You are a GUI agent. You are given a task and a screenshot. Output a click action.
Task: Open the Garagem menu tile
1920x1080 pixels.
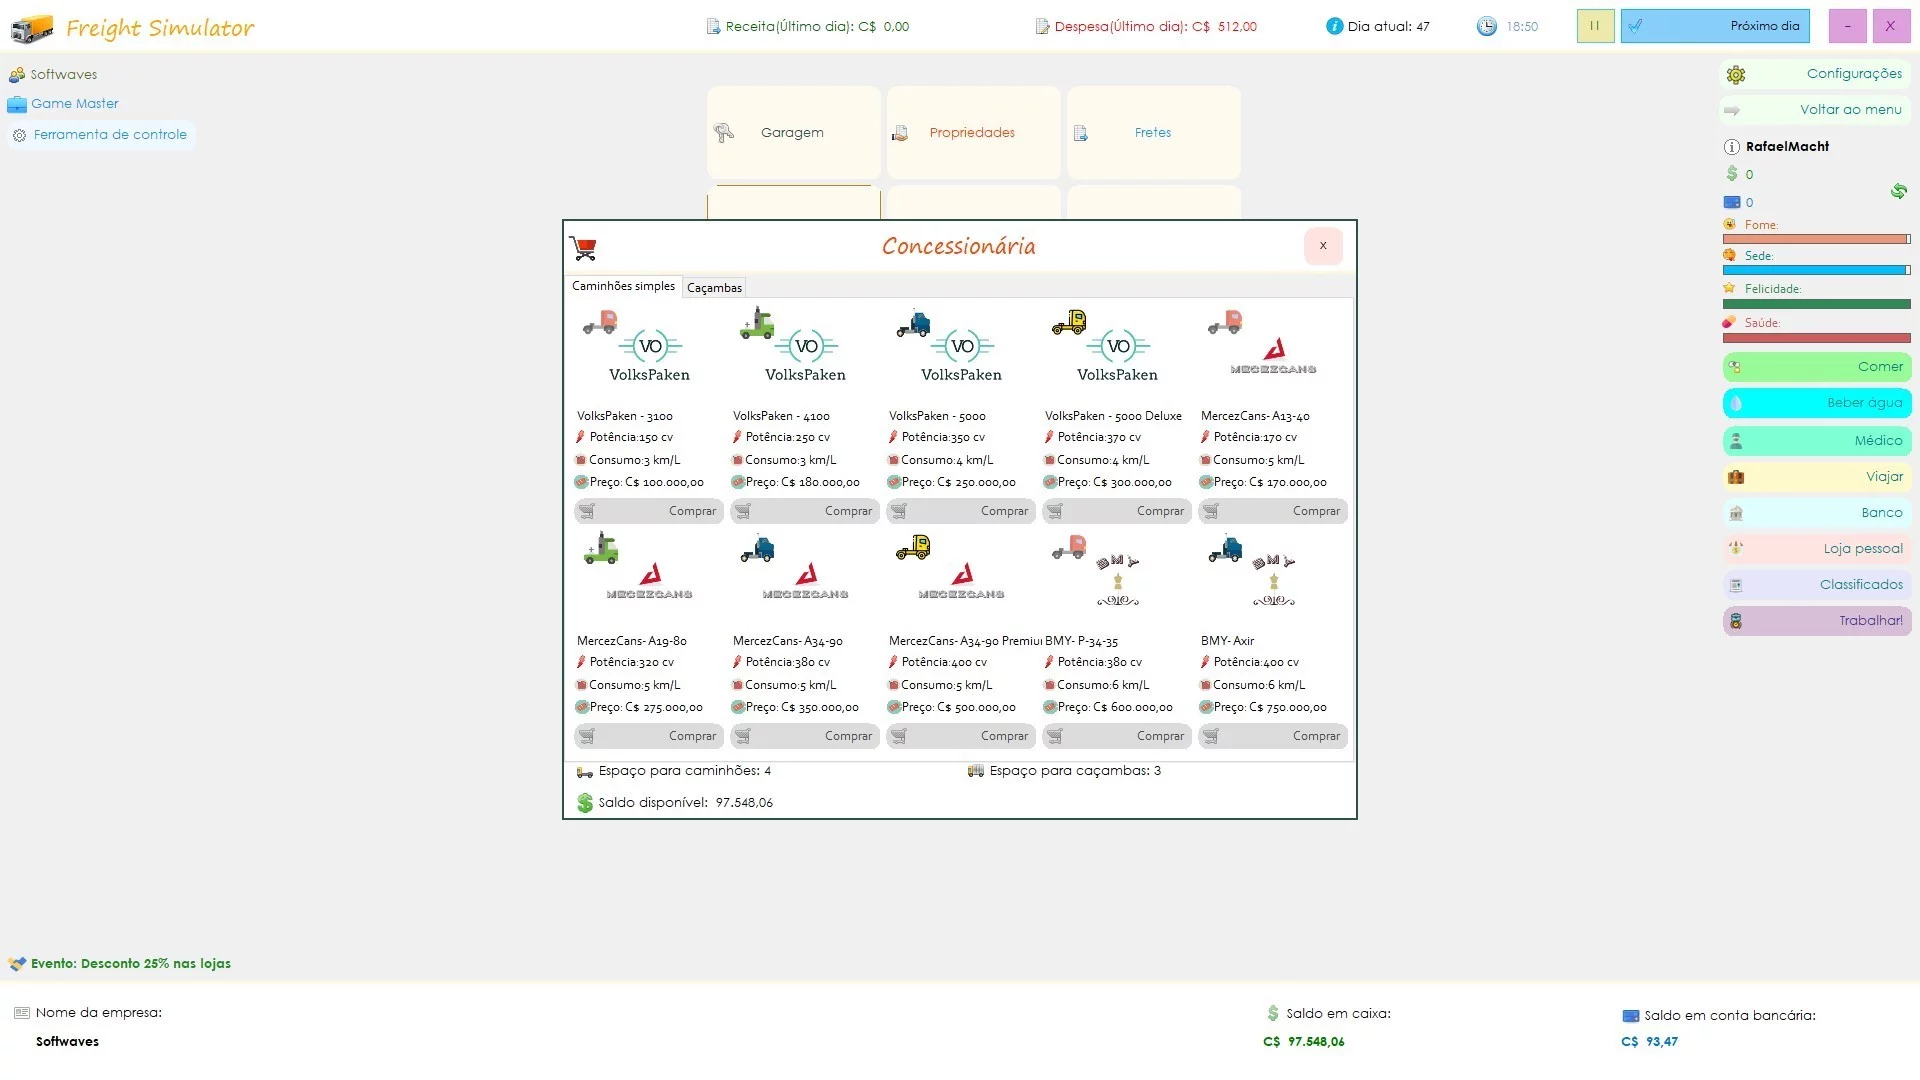(x=794, y=133)
